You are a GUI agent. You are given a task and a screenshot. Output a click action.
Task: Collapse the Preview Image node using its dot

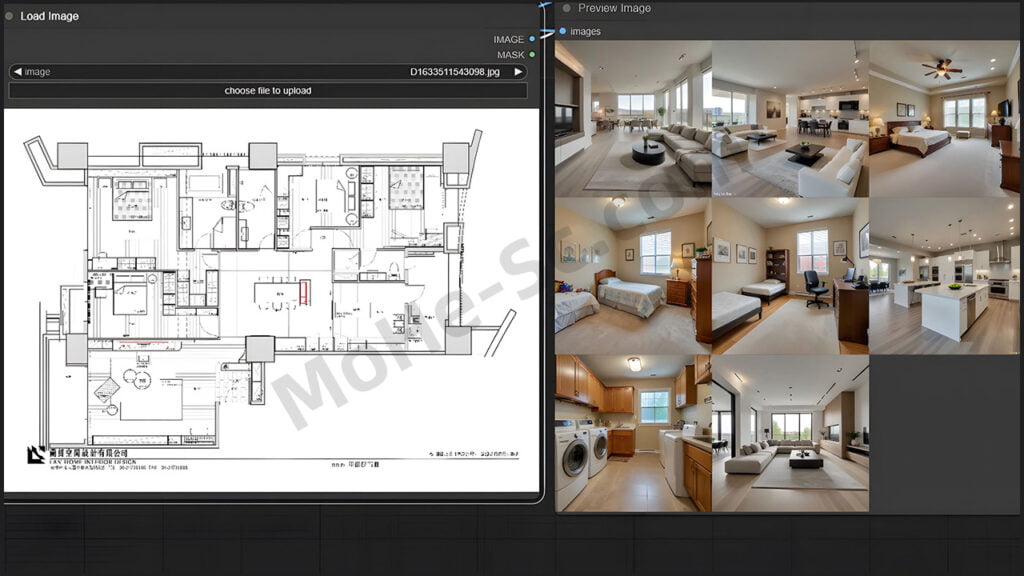click(566, 8)
